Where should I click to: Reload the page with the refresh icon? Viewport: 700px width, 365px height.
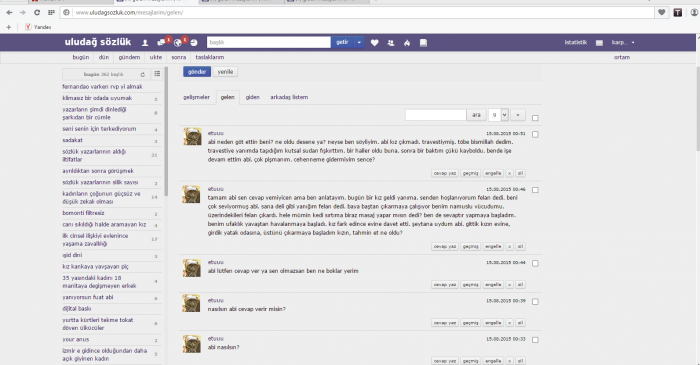pos(37,12)
